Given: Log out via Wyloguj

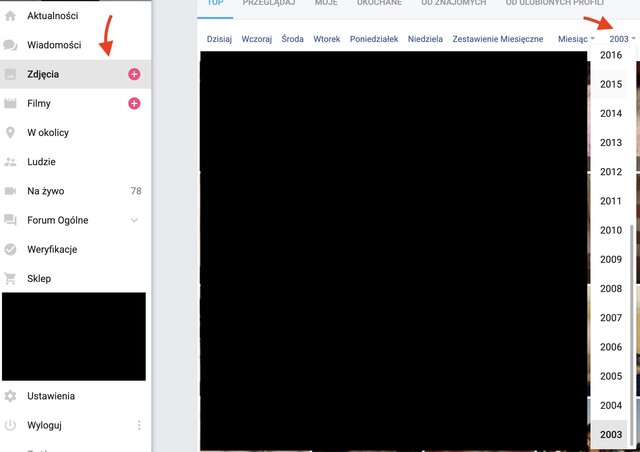Looking at the screenshot, I should [44, 425].
